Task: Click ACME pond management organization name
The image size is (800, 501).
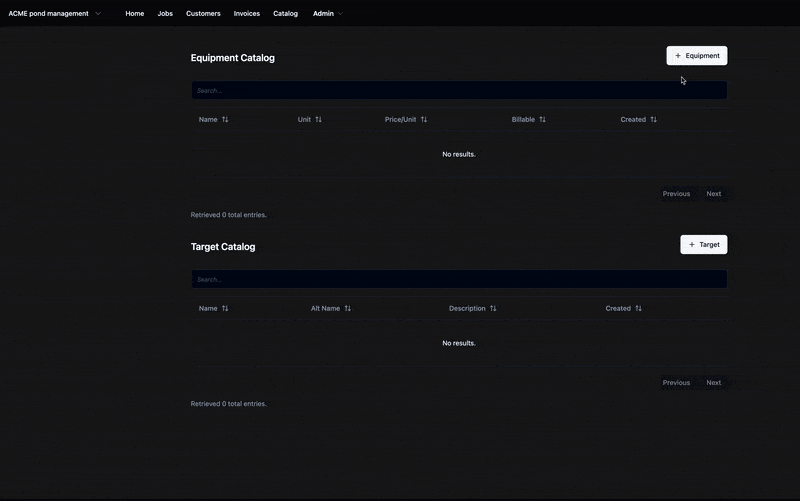Action: coord(48,14)
